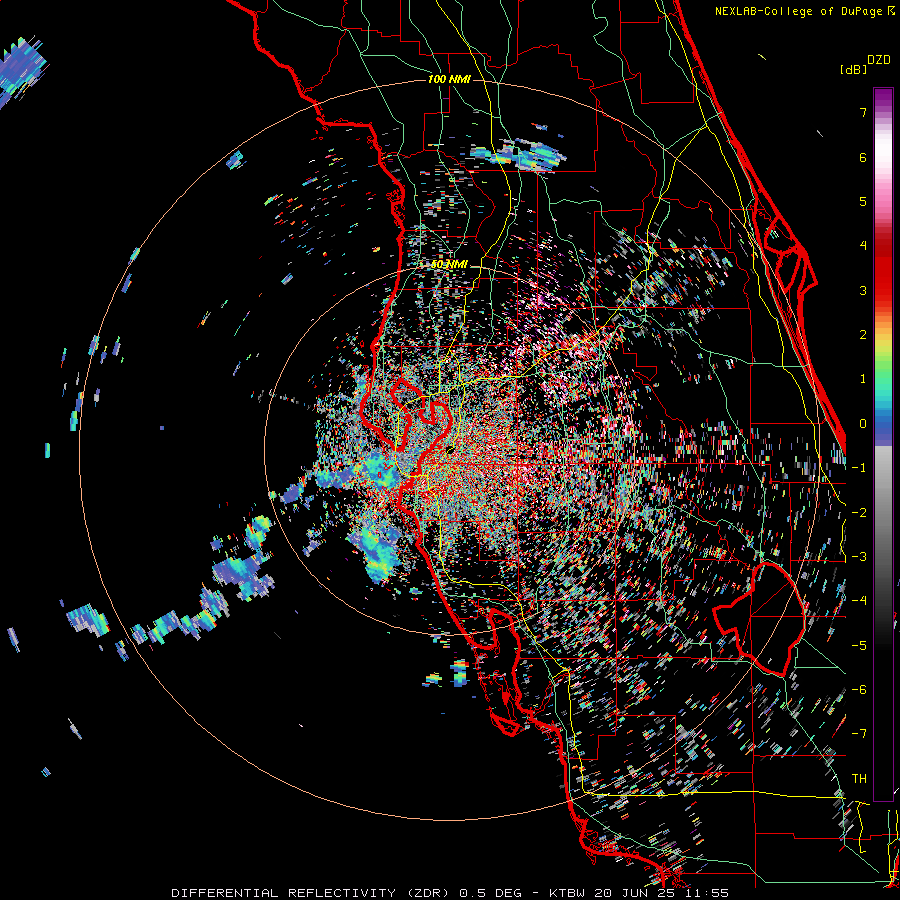Click the 2 value on the color scale

click(x=863, y=335)
